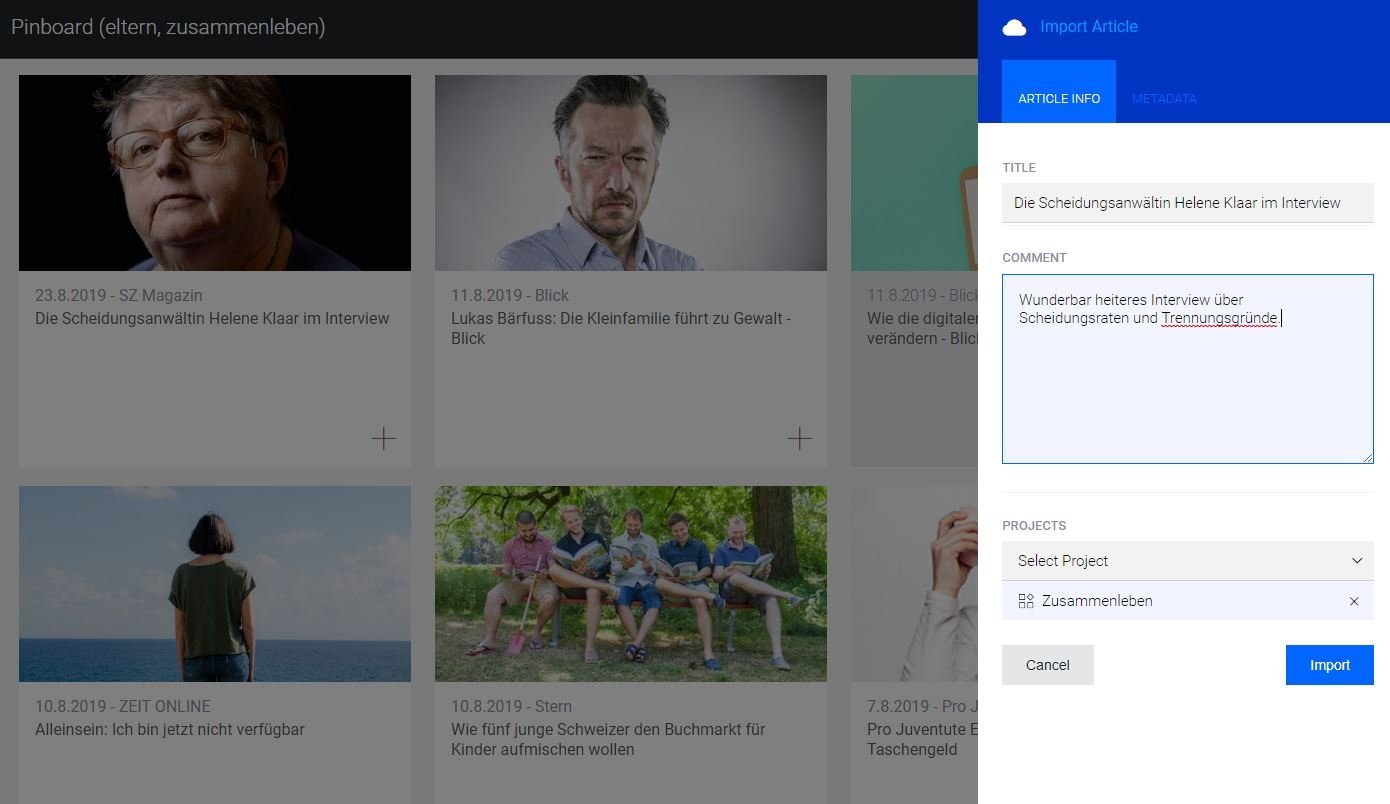The image size is (1390, 804).
Task: Open the Lukas Bärfuss portrait thumbnail
Action: pos(631,173)
